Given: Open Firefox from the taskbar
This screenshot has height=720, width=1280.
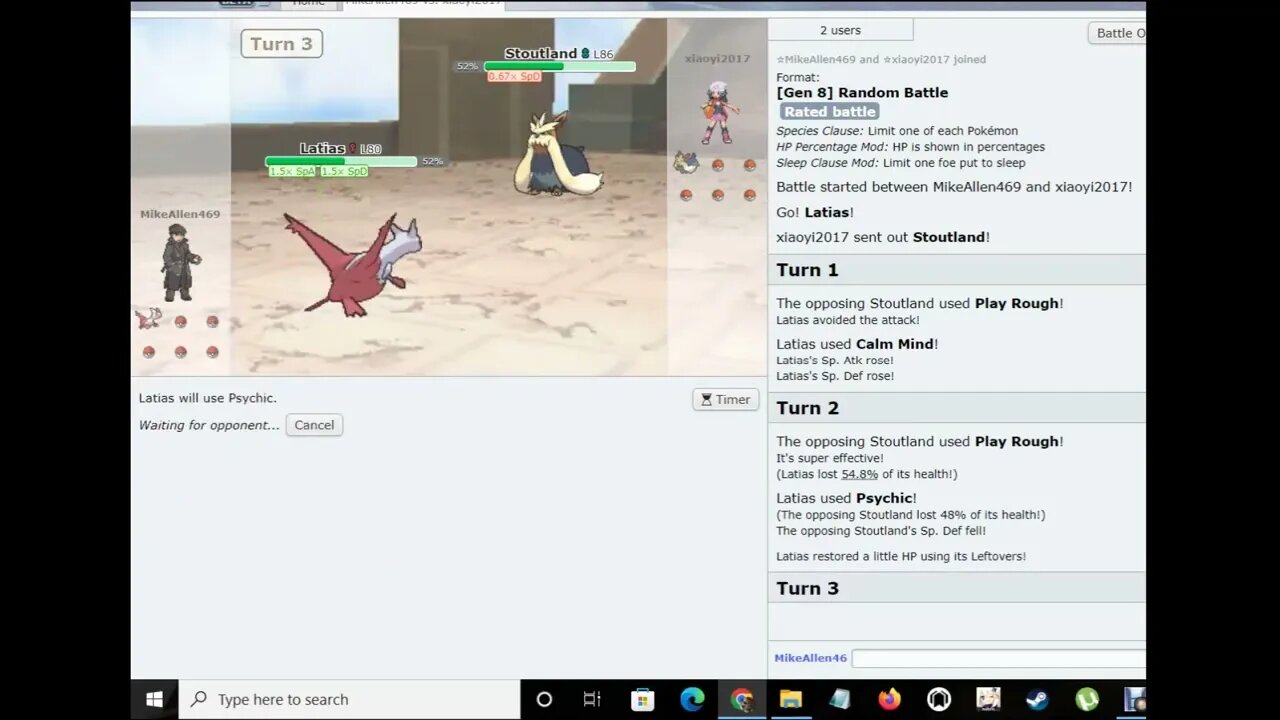Looking at the screenshot, I should click(x=889, y=699).
